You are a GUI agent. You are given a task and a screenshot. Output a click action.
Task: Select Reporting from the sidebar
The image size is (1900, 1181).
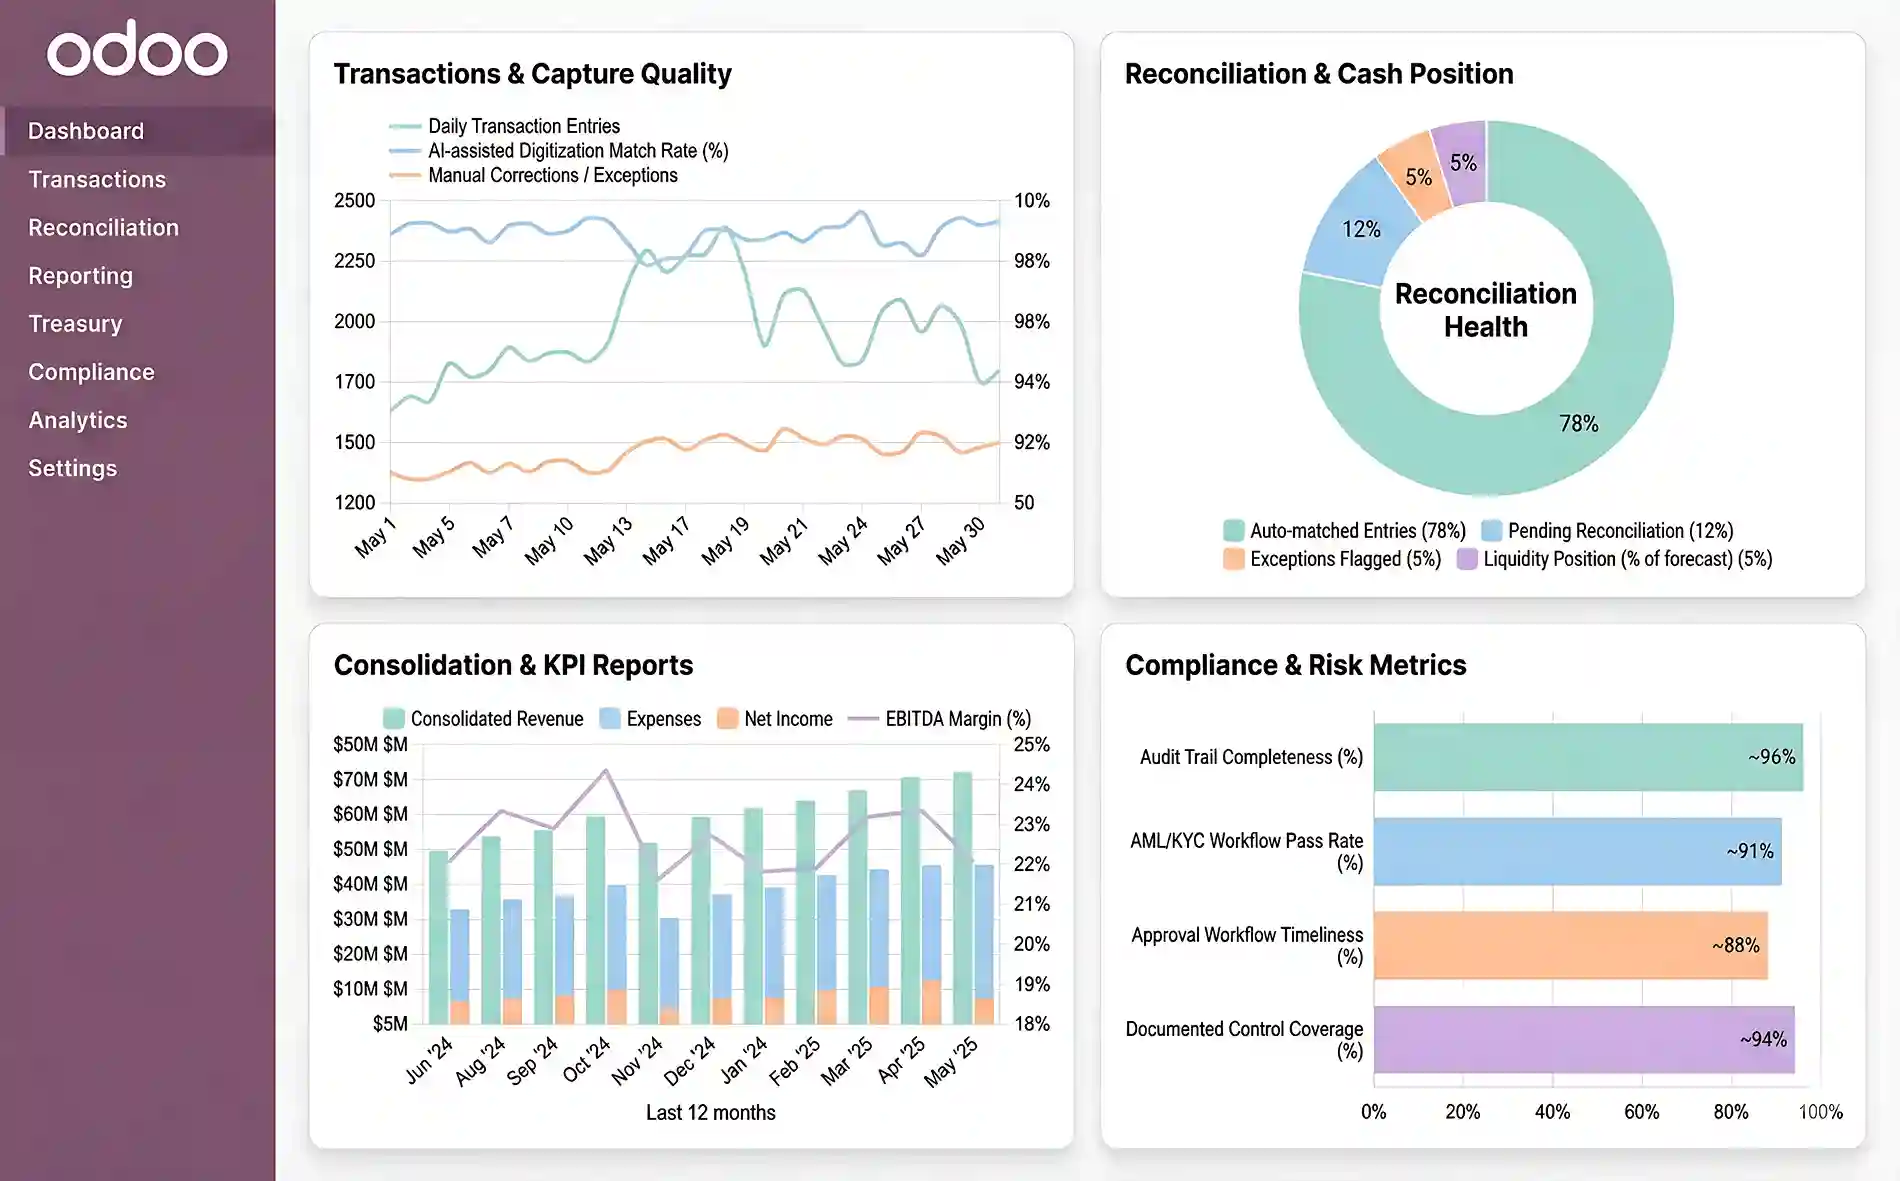(x=81, y=275)
